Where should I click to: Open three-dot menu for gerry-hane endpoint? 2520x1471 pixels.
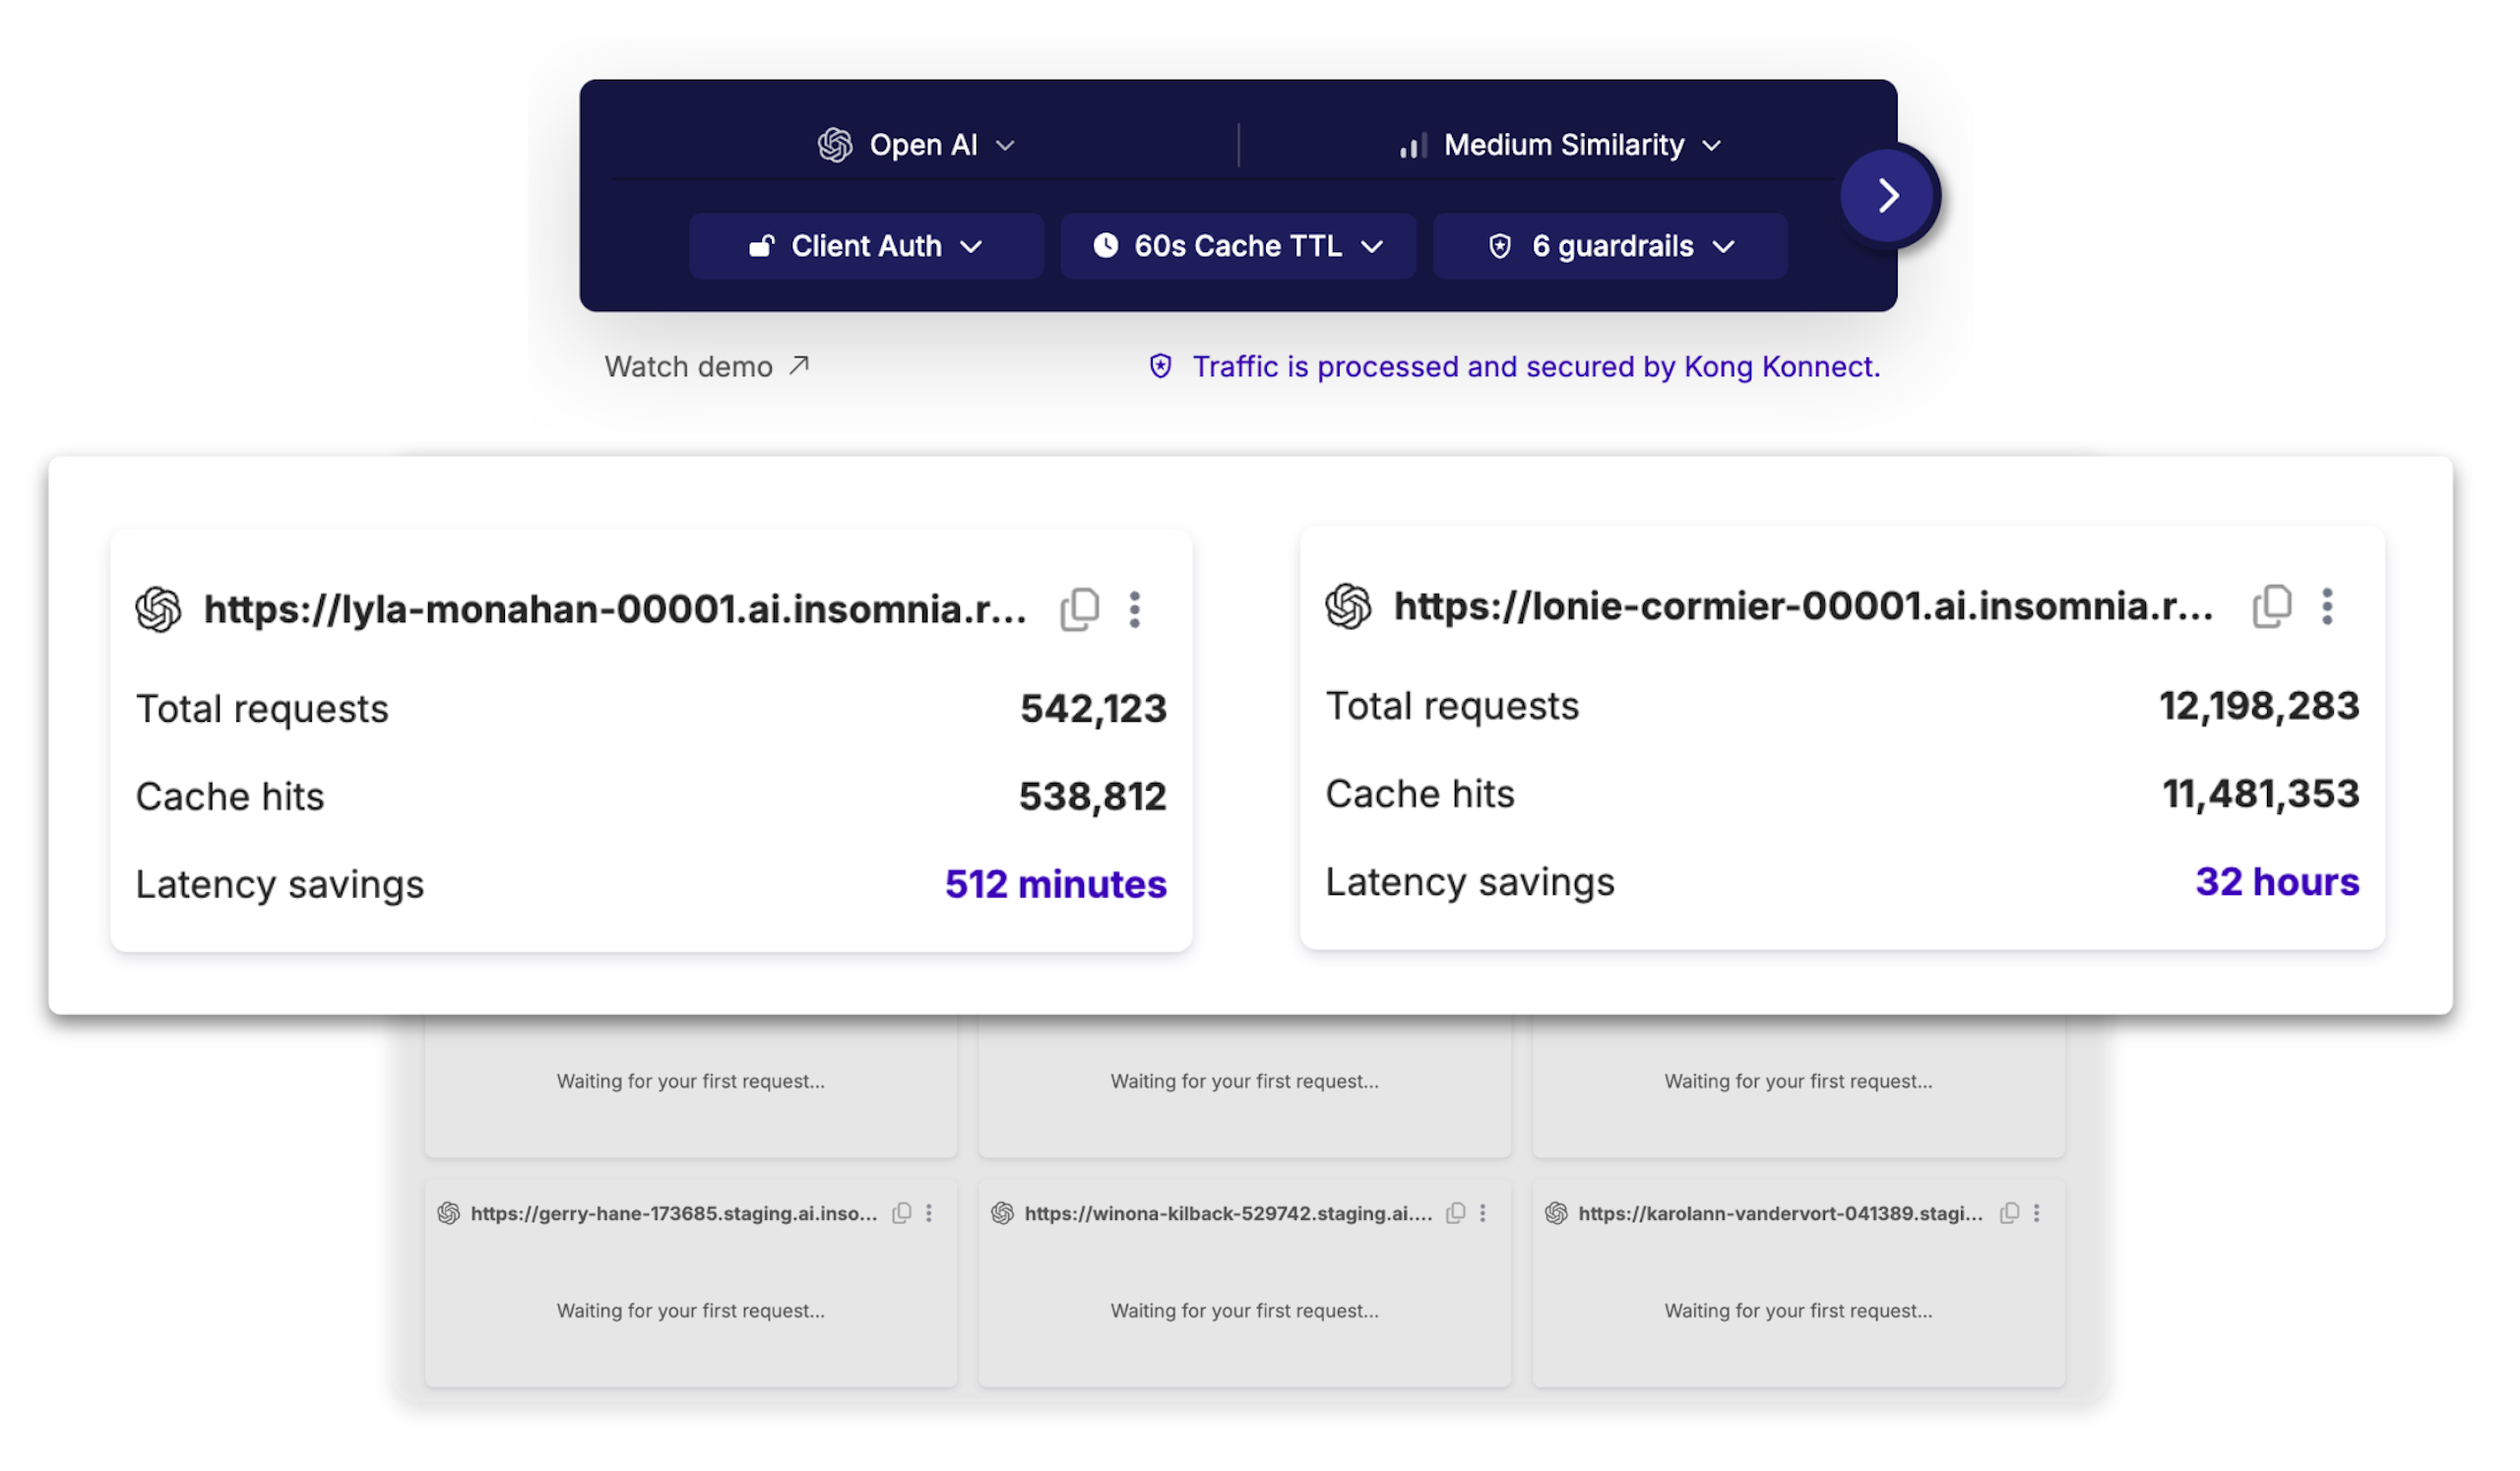click(929, 1213)
